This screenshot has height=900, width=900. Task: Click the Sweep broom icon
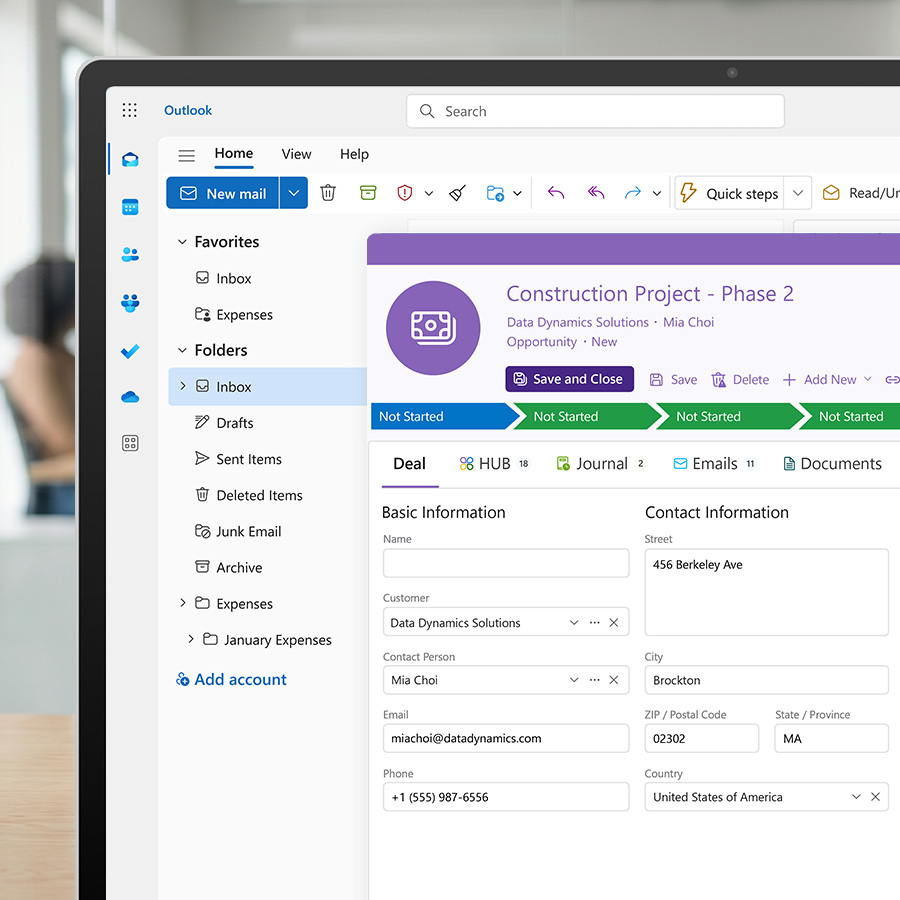pyautogui.click(x=457, y=193)
